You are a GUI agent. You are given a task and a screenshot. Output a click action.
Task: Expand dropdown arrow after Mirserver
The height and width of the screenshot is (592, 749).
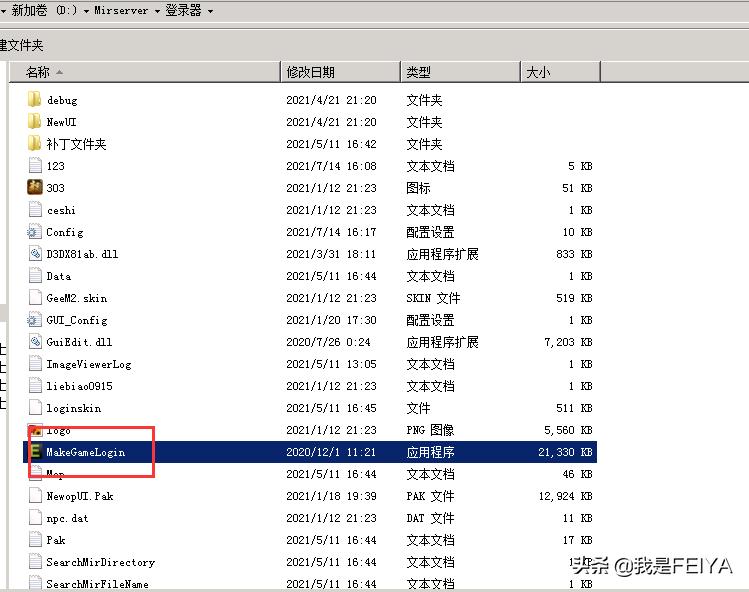point(157,11)
